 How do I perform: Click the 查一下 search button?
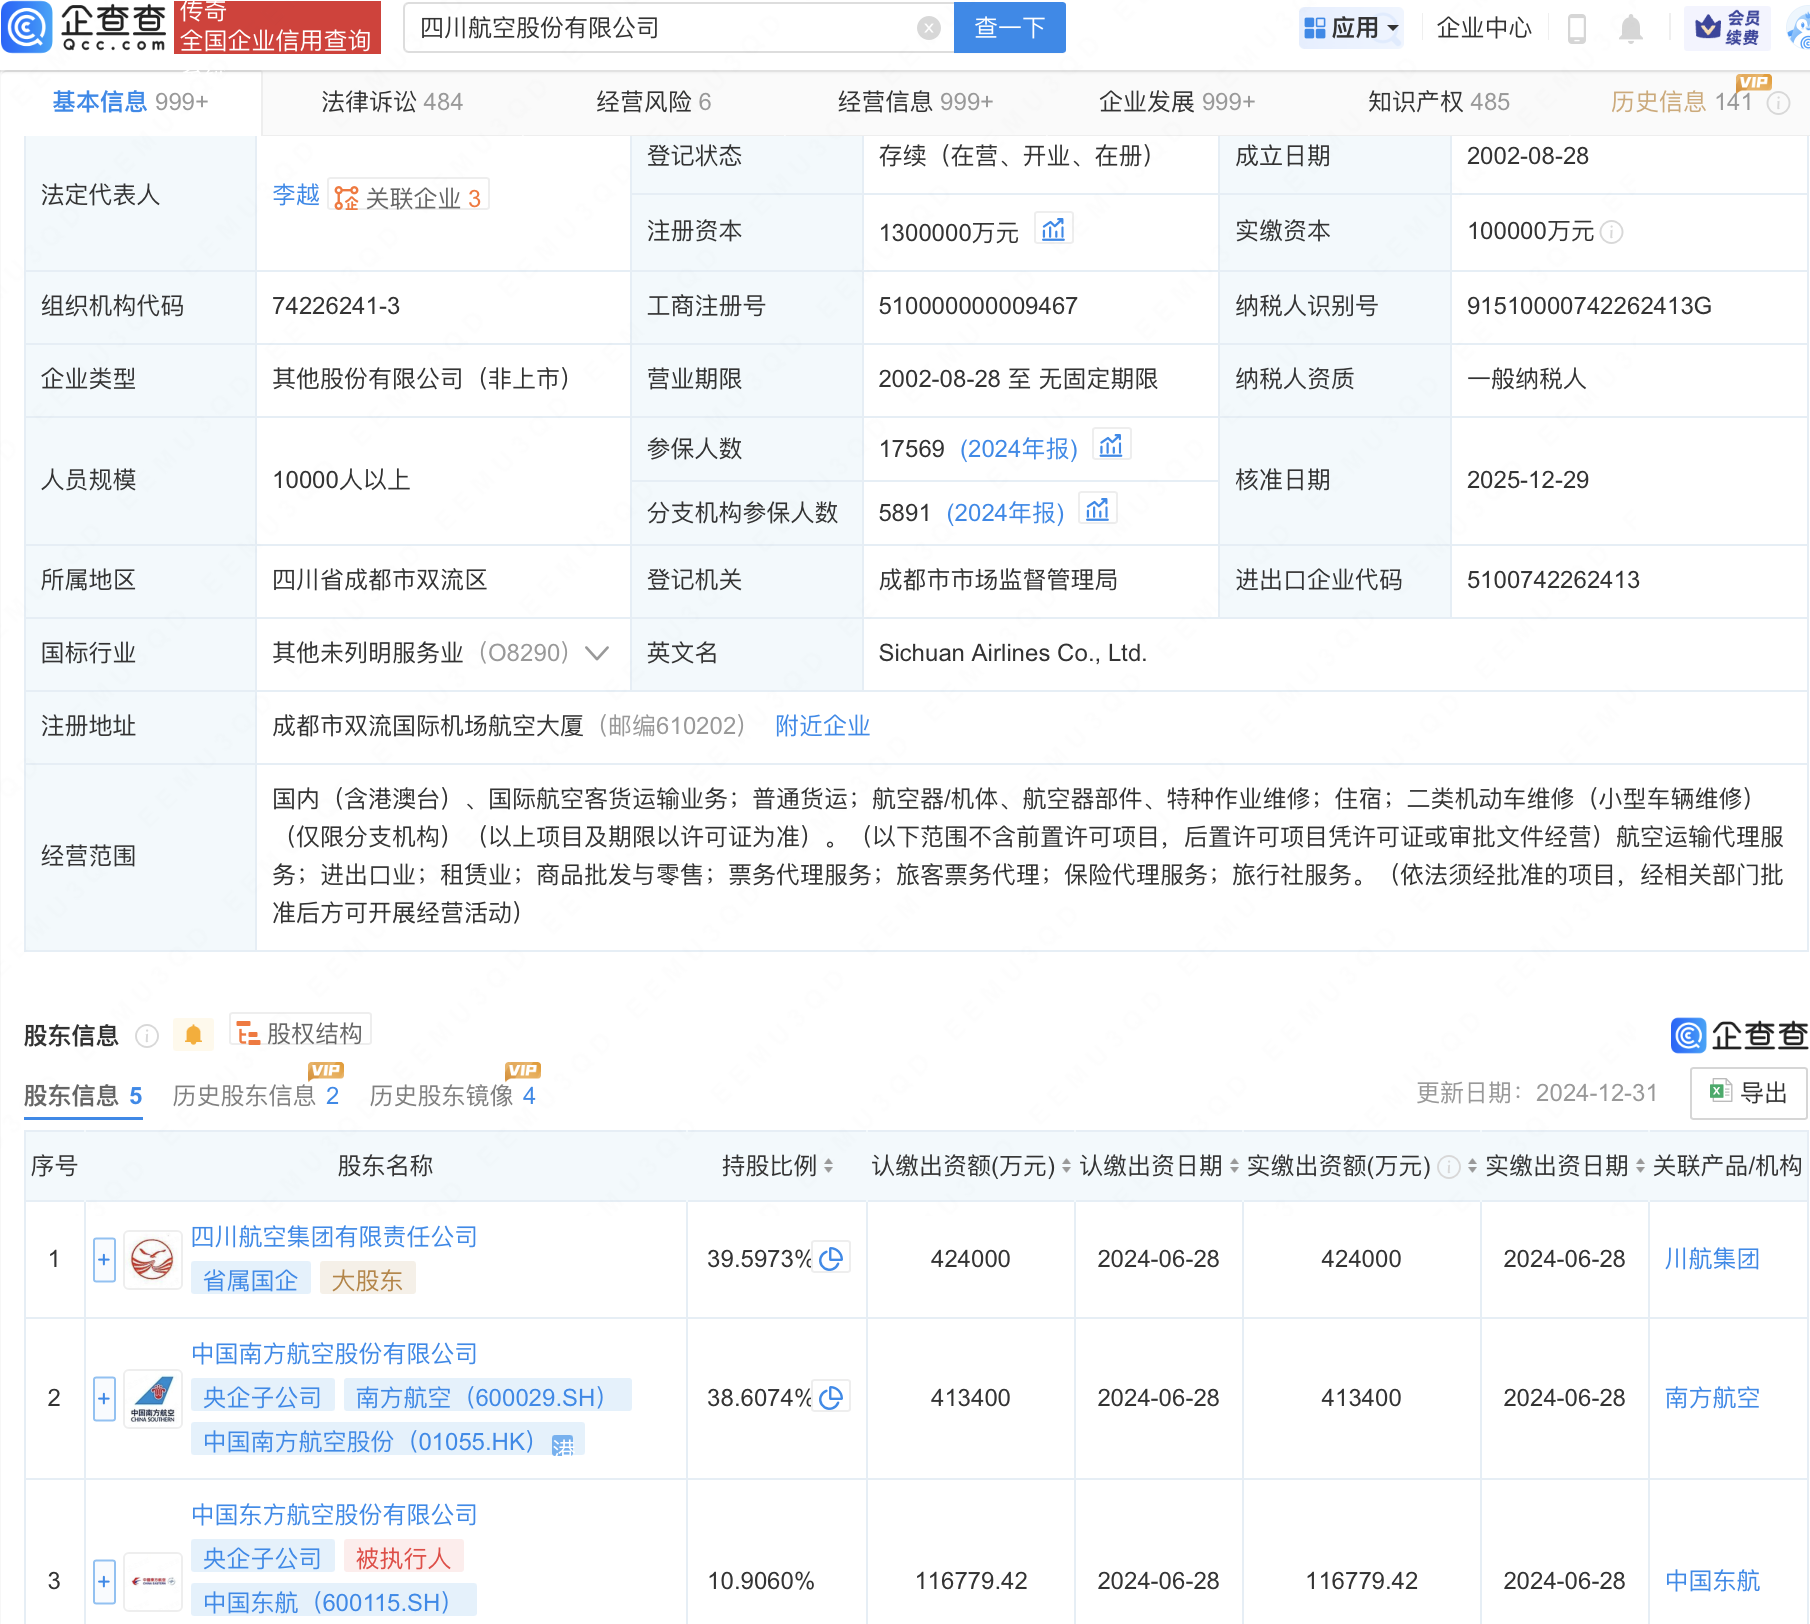(1009, 28)
